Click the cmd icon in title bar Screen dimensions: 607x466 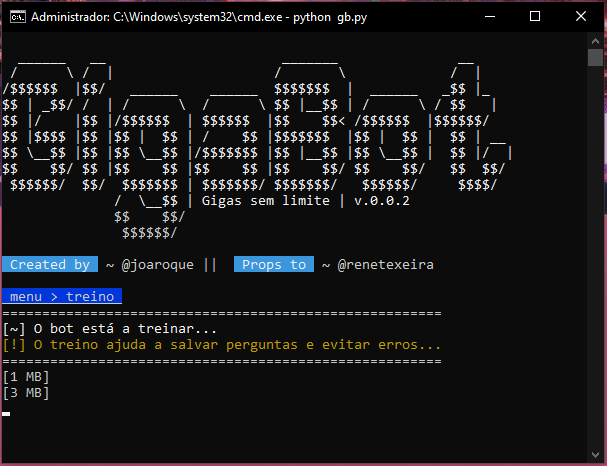[x=17, y=16]
